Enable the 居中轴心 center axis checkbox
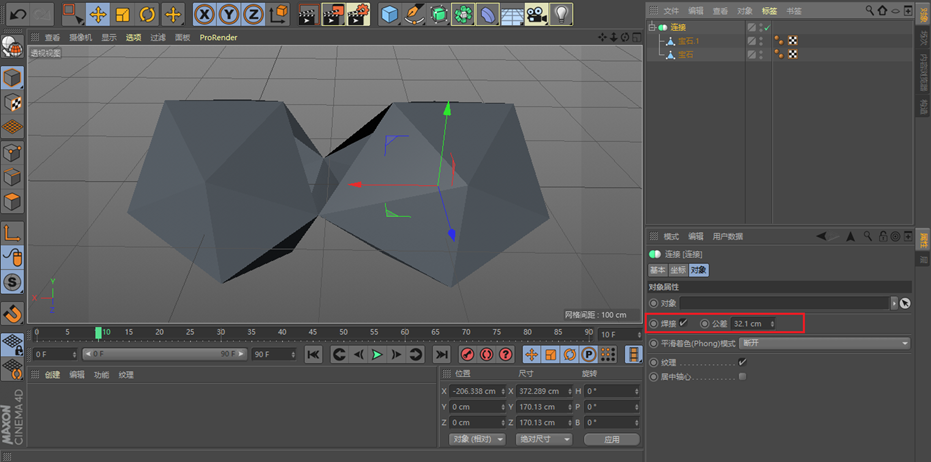The height and width of the screenshot is (462, 931). click(742, 376)
